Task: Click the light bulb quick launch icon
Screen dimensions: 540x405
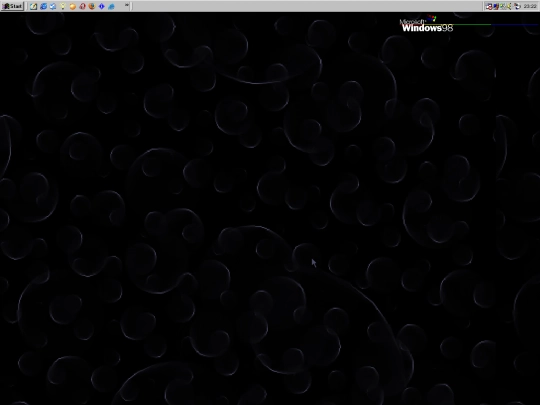Action: coord(63,6)
